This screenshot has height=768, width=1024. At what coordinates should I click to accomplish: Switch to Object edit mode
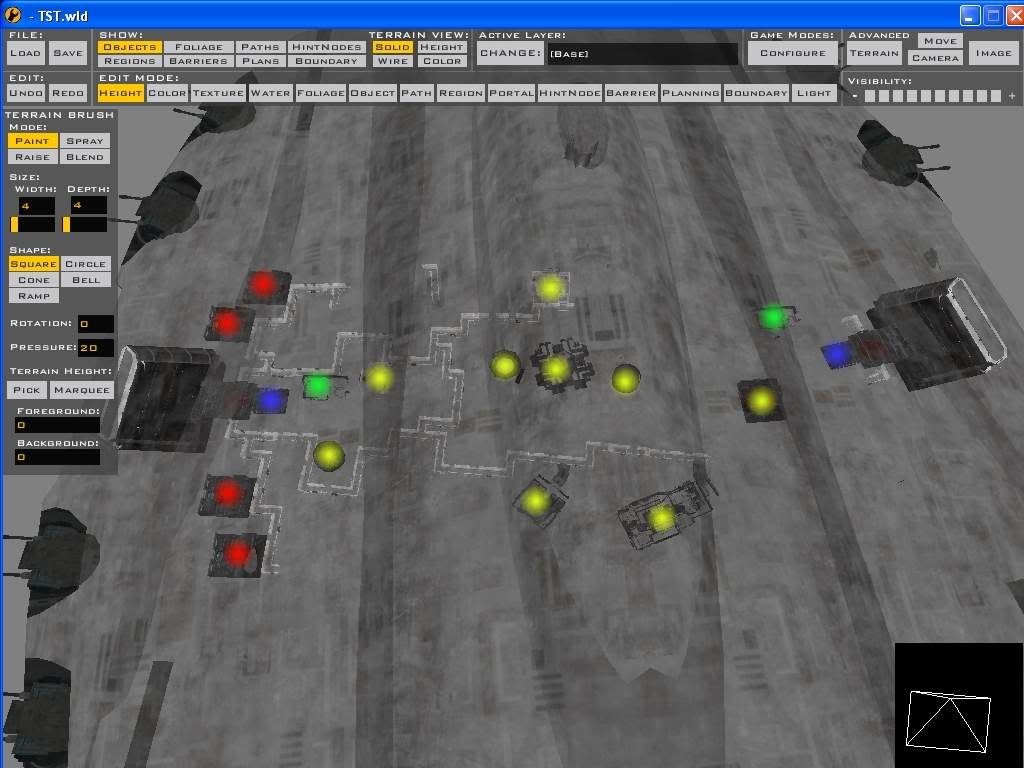tap(373, 93)
